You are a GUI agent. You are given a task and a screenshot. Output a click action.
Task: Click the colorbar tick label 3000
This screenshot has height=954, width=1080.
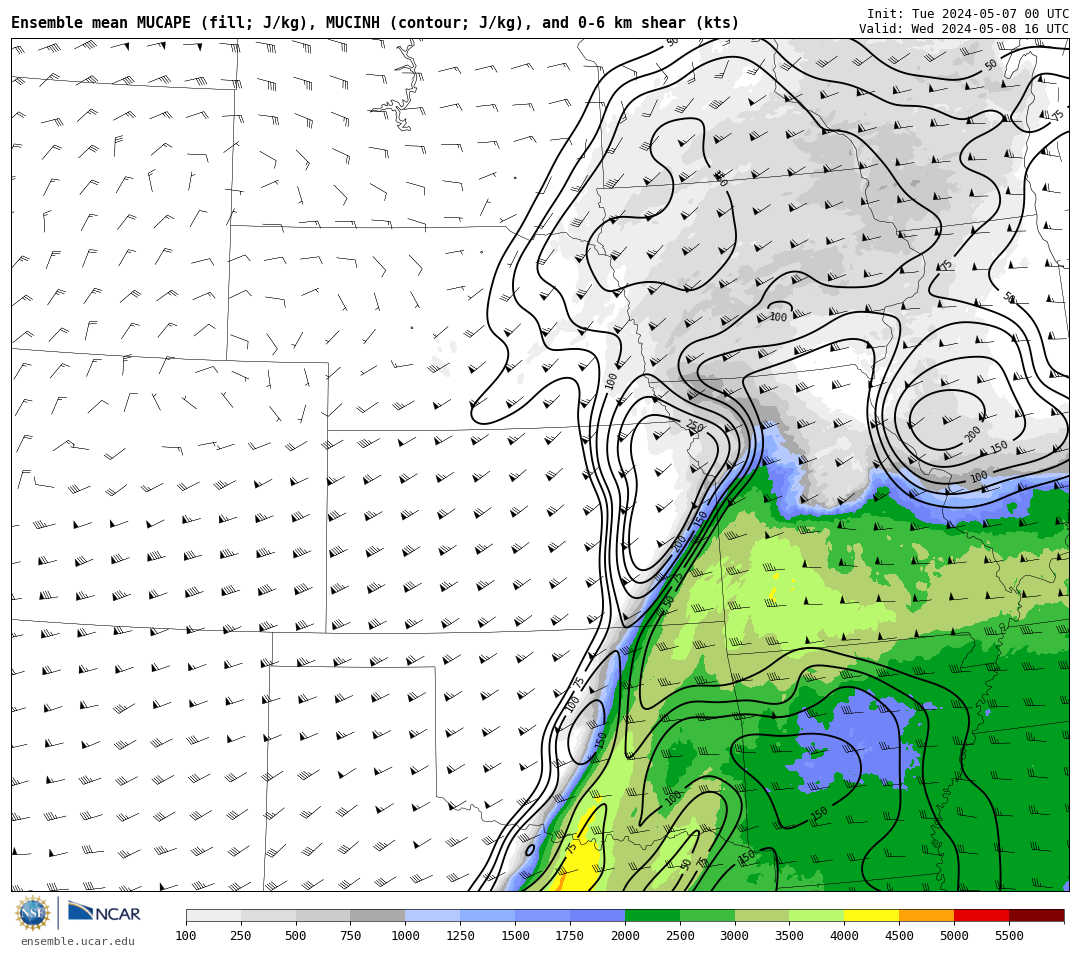[734, 935]
